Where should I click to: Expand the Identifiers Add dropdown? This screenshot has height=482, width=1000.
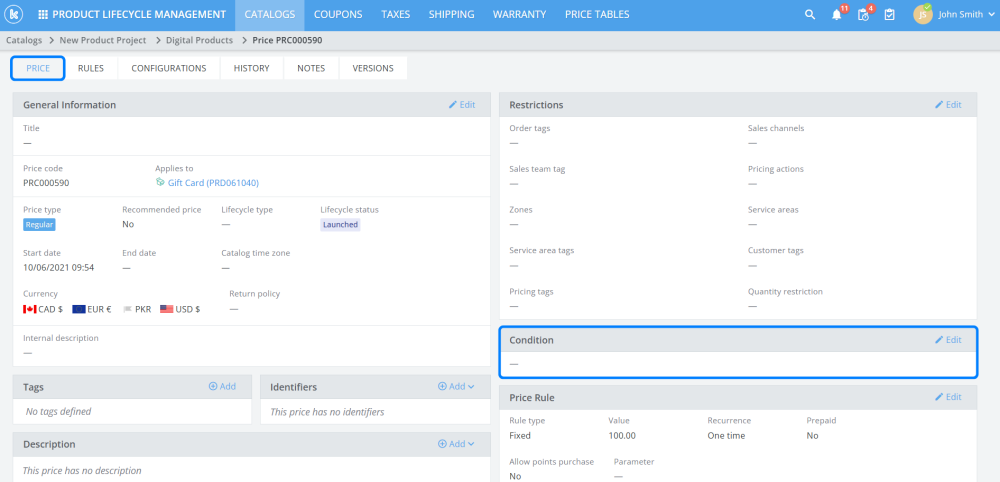(456, 386)
